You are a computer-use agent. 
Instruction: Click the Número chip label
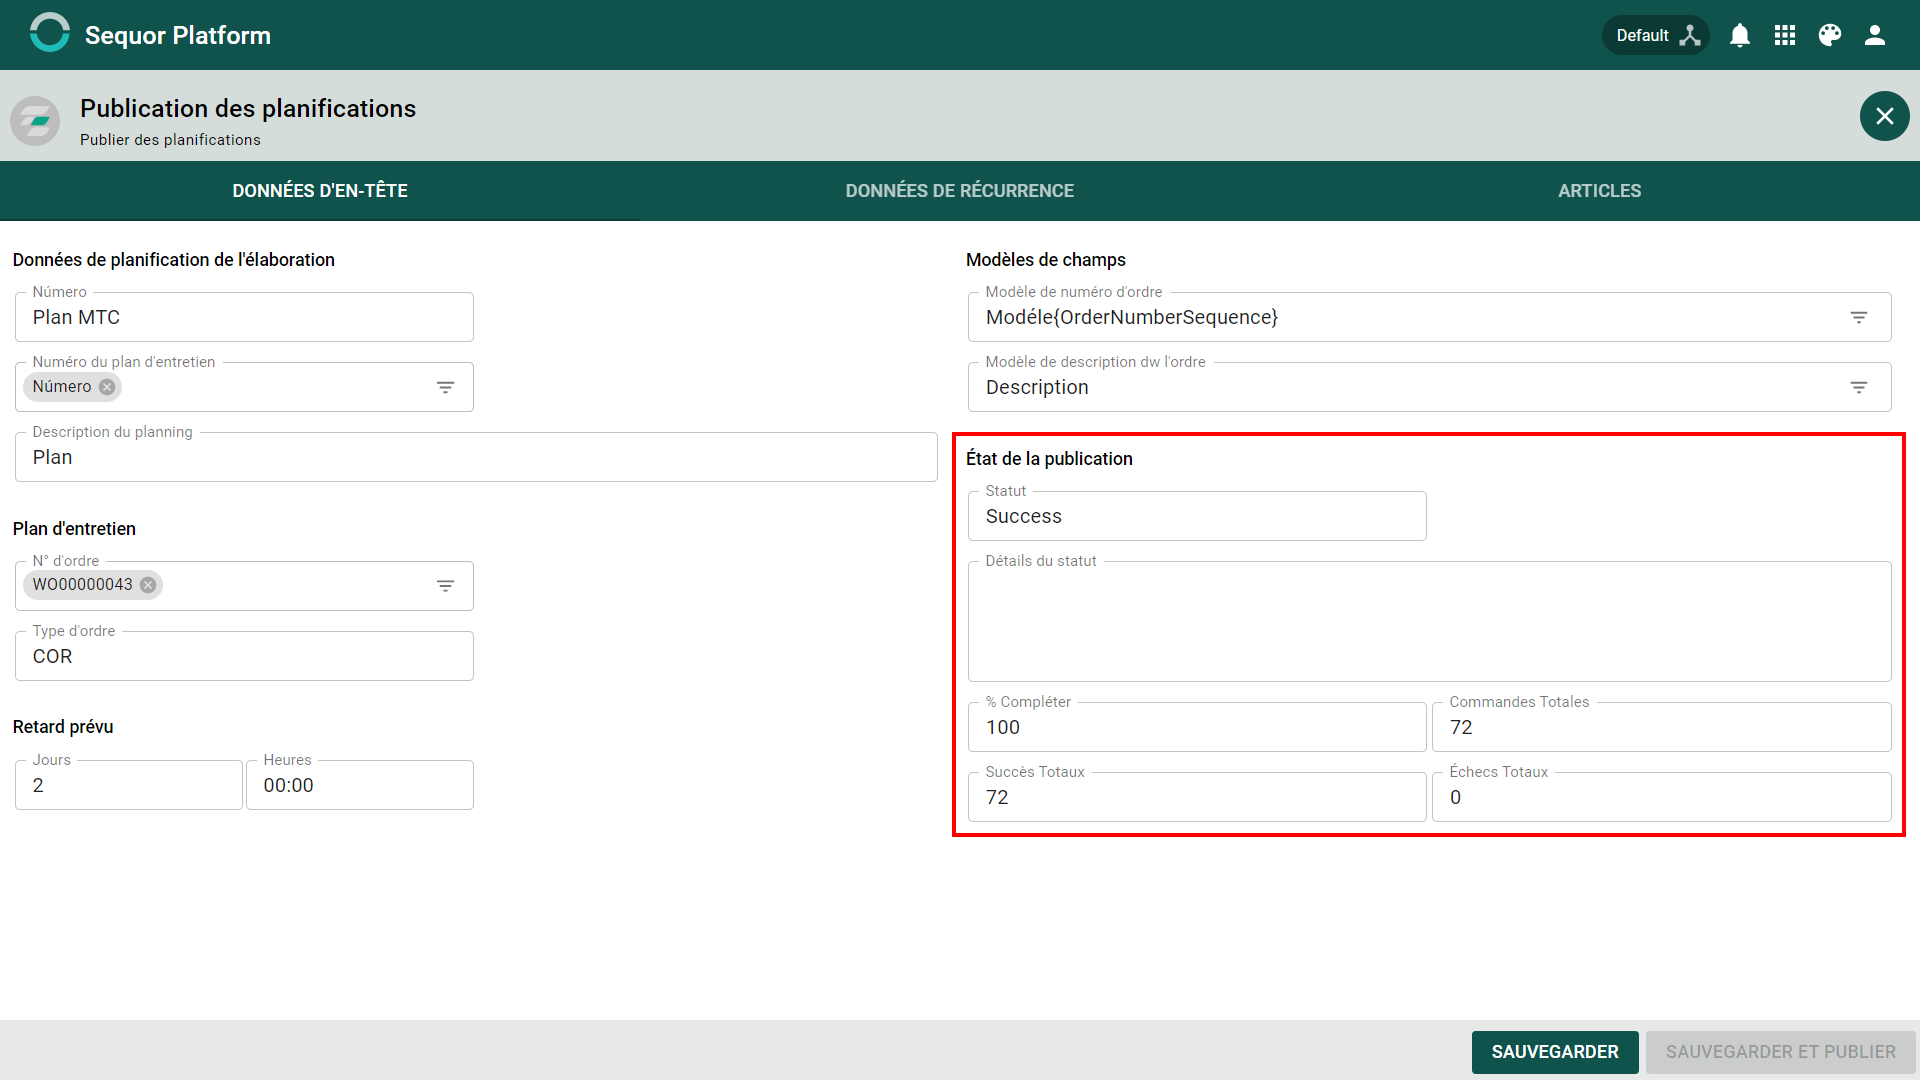[x=62, y=387]
